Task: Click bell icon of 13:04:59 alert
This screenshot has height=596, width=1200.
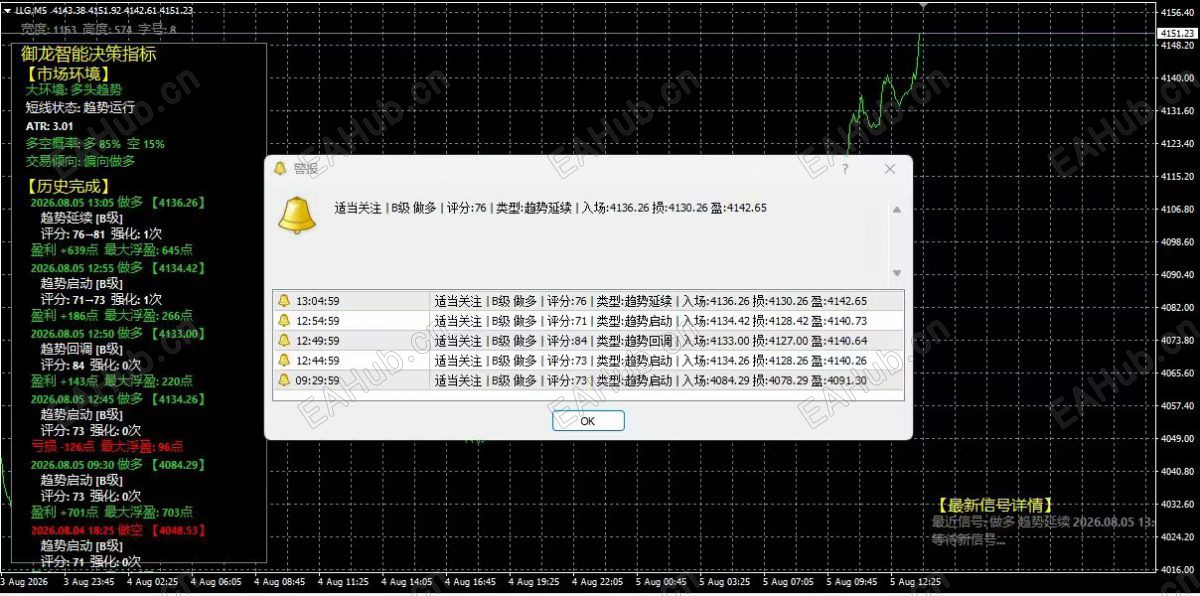Action: (x=283, y=301)
